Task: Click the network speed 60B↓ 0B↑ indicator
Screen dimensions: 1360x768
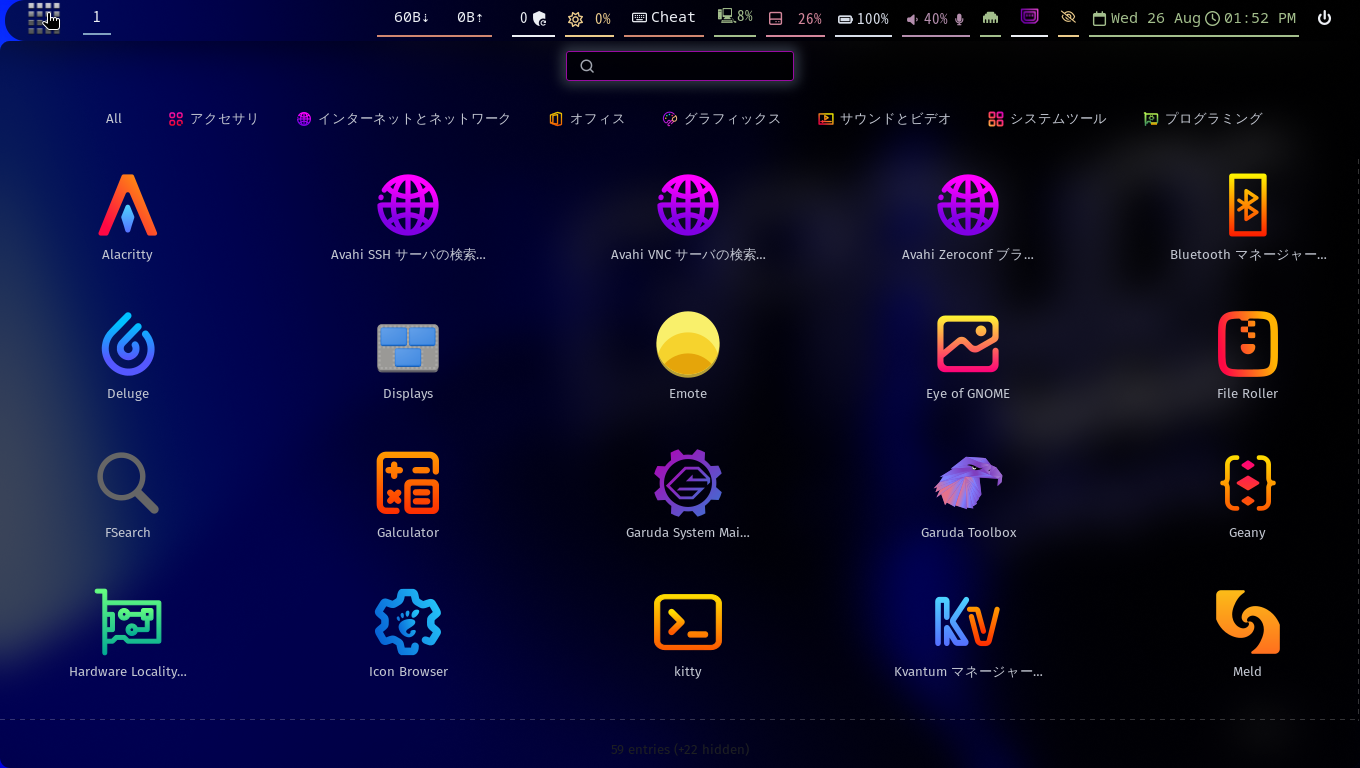Action: pyautogui.click(x=434, y=17)
